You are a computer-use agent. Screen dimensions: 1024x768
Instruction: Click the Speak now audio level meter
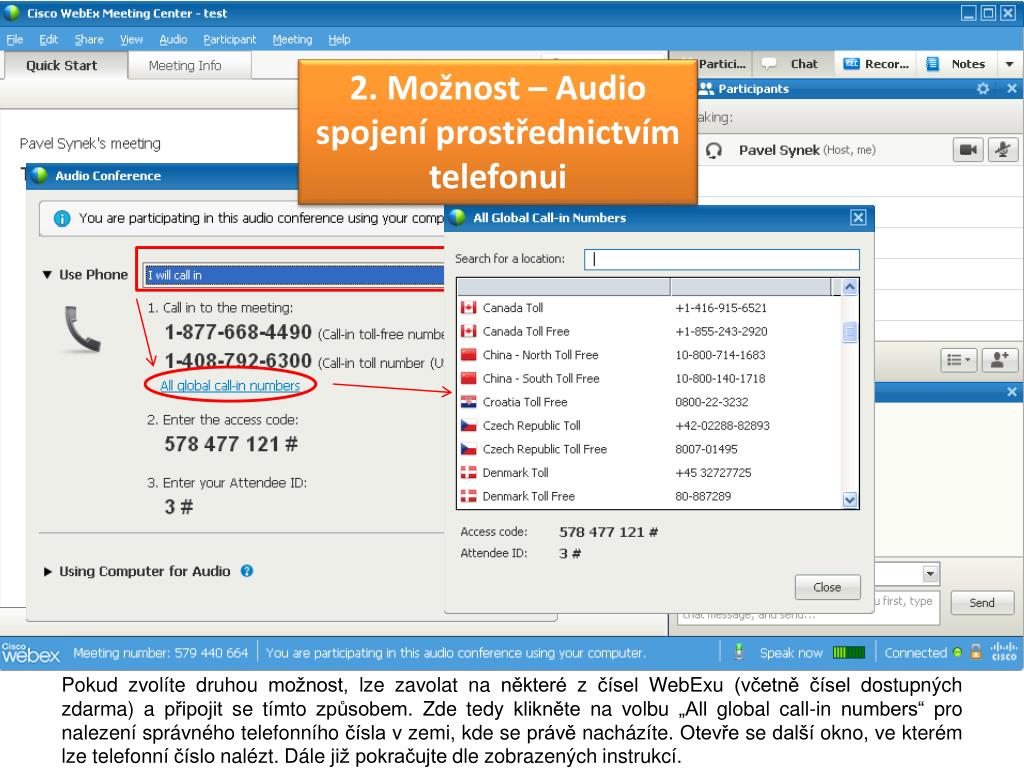[x=848, y=652]
